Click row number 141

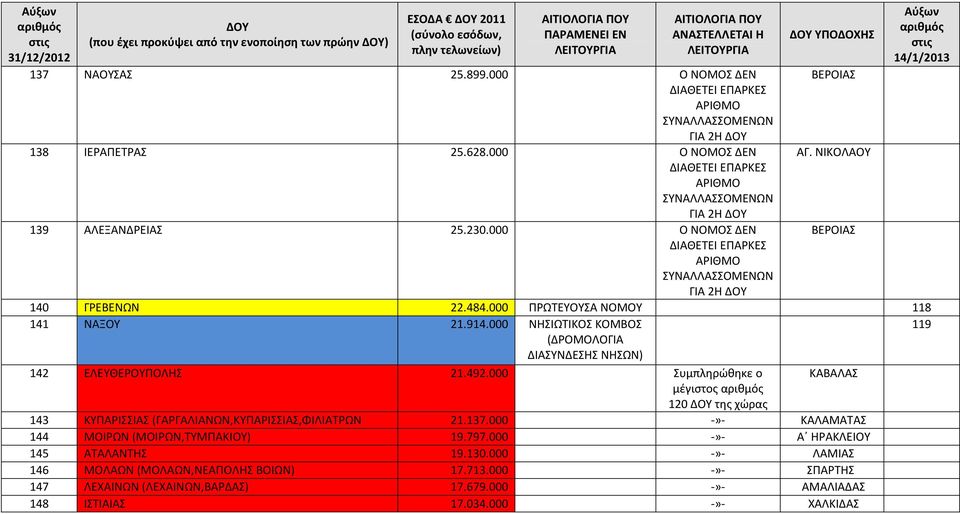click(x=39, y=324)
